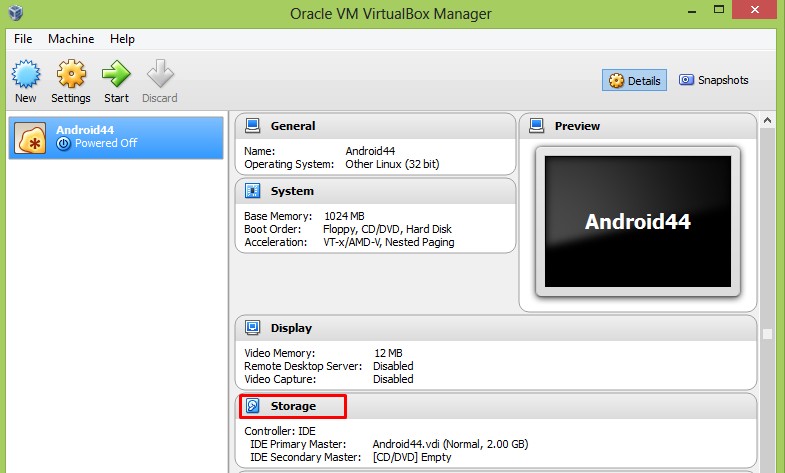Screen dimensions: 785x473
Task: Click the Display section icon
Action: [252, 328]
